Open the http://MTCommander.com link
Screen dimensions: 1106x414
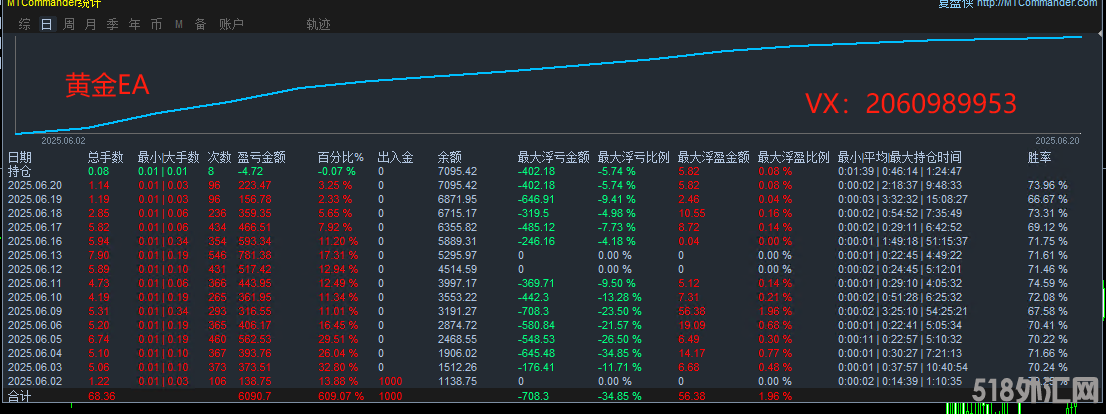pos(1038,4)
